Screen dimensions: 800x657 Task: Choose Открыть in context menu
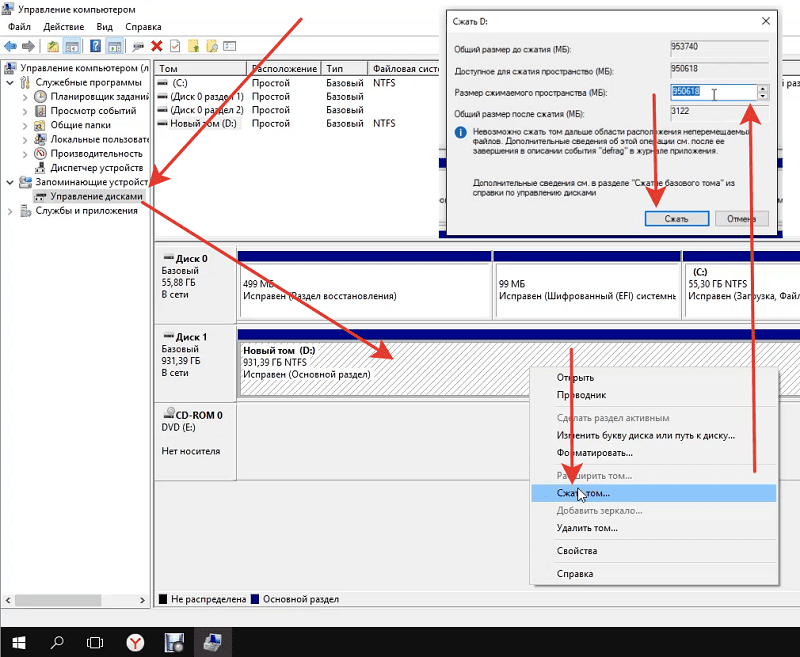[x=654, y=377]
